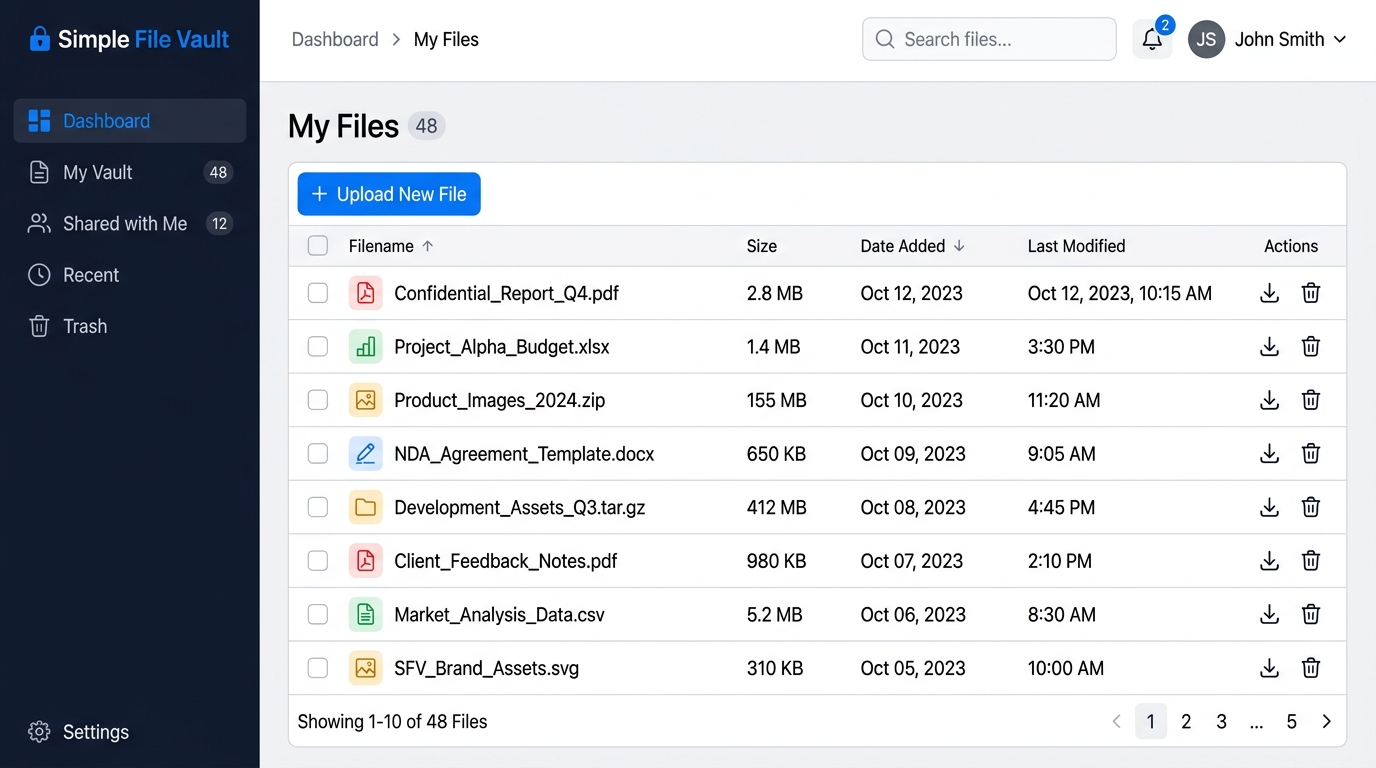This screenshot has height=768, width=1376.
Task: Open Settings at the sidebar bottom
Action: [79, 732]
